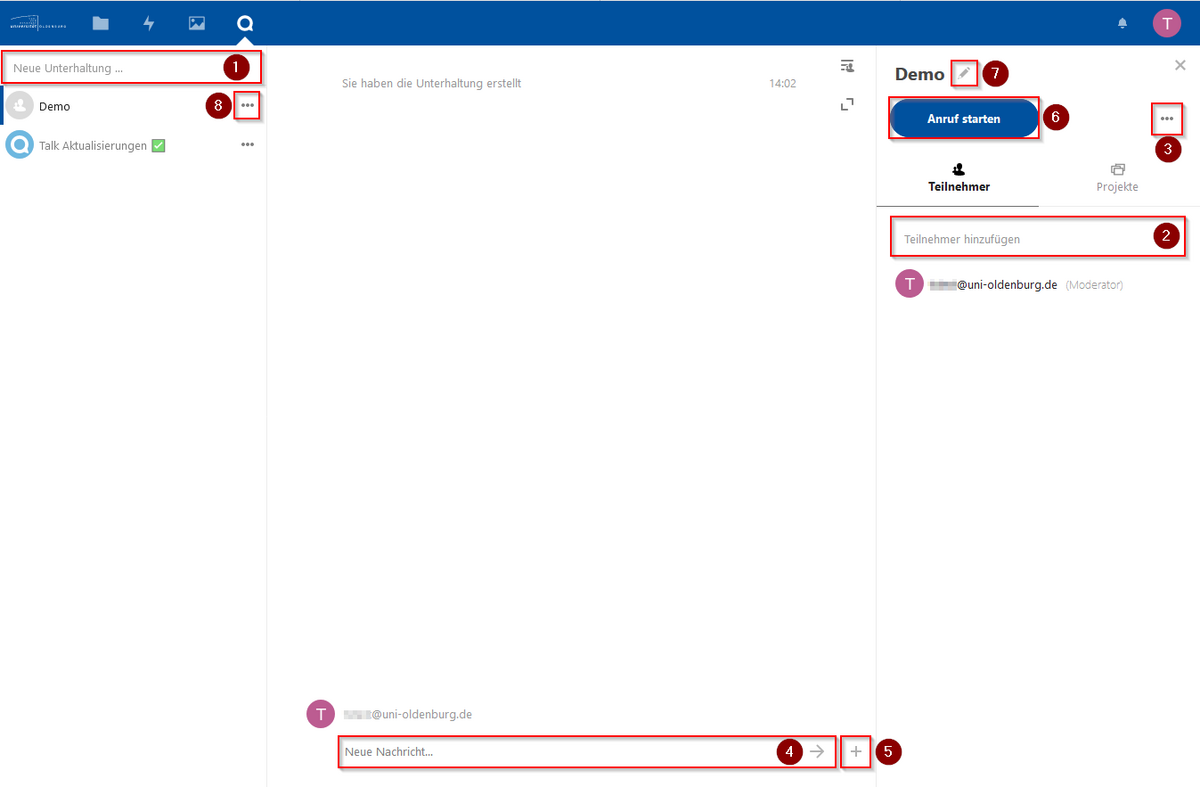The image size is (1200, 787).
Task: Select the Talk Aktualisierungen conversation
Action: tap(133, 146)
